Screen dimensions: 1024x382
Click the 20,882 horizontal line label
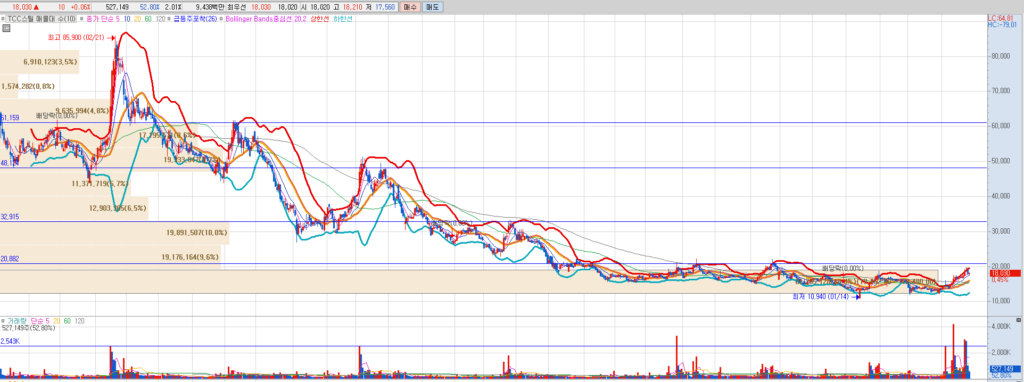[10, 259]
